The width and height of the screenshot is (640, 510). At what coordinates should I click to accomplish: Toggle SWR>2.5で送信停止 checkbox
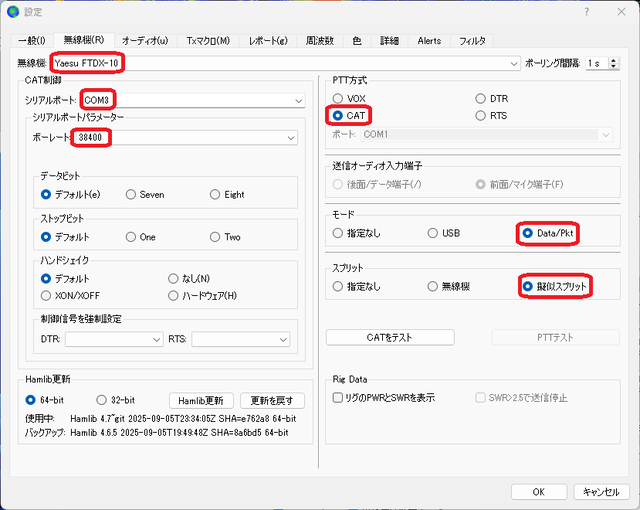tap(521, 398)
